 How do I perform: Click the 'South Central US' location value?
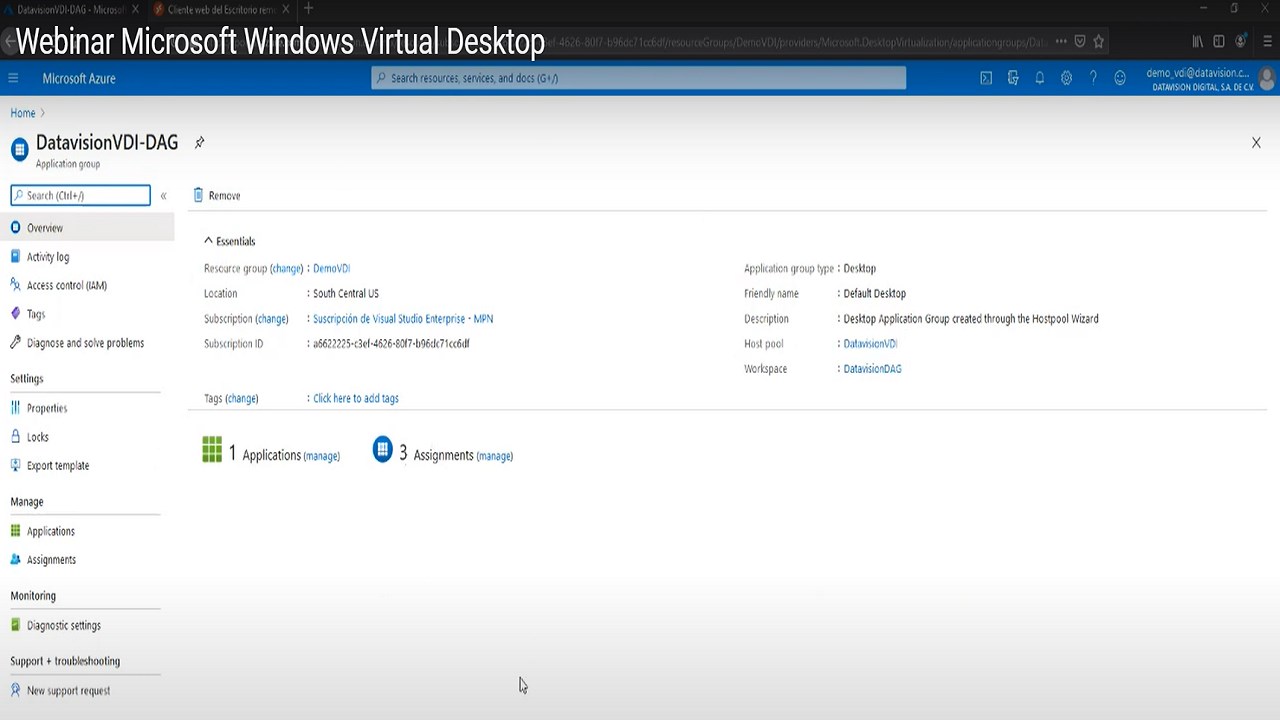click(346, 294)
